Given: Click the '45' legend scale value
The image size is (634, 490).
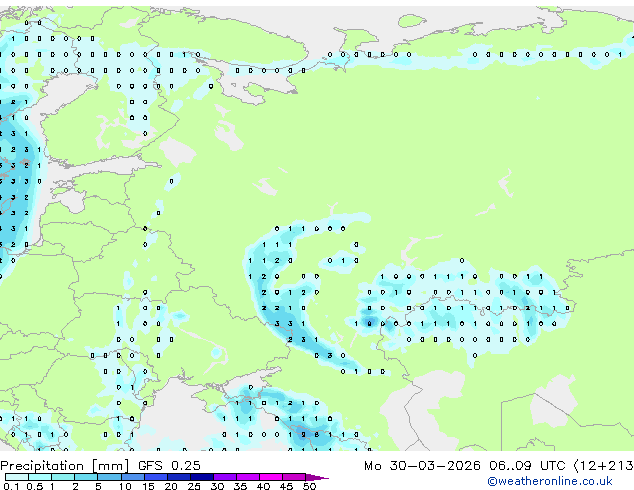Looking at the screenshot, I should [x=286, y=486].
